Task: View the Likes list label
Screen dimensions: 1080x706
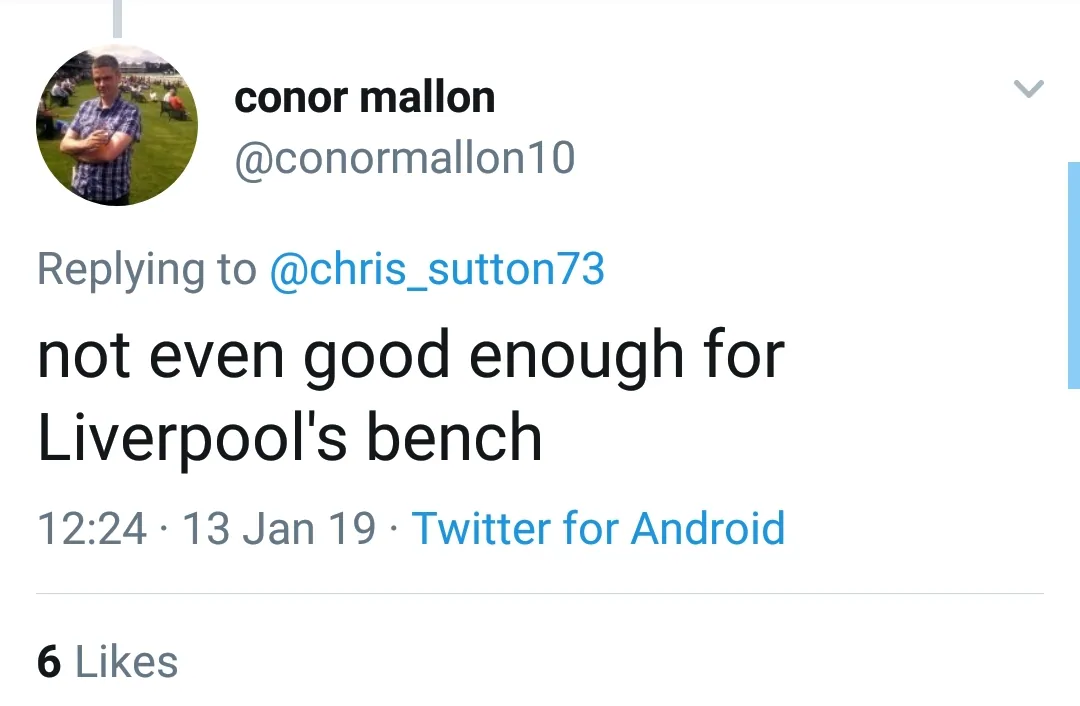Action: coord(127,662)
